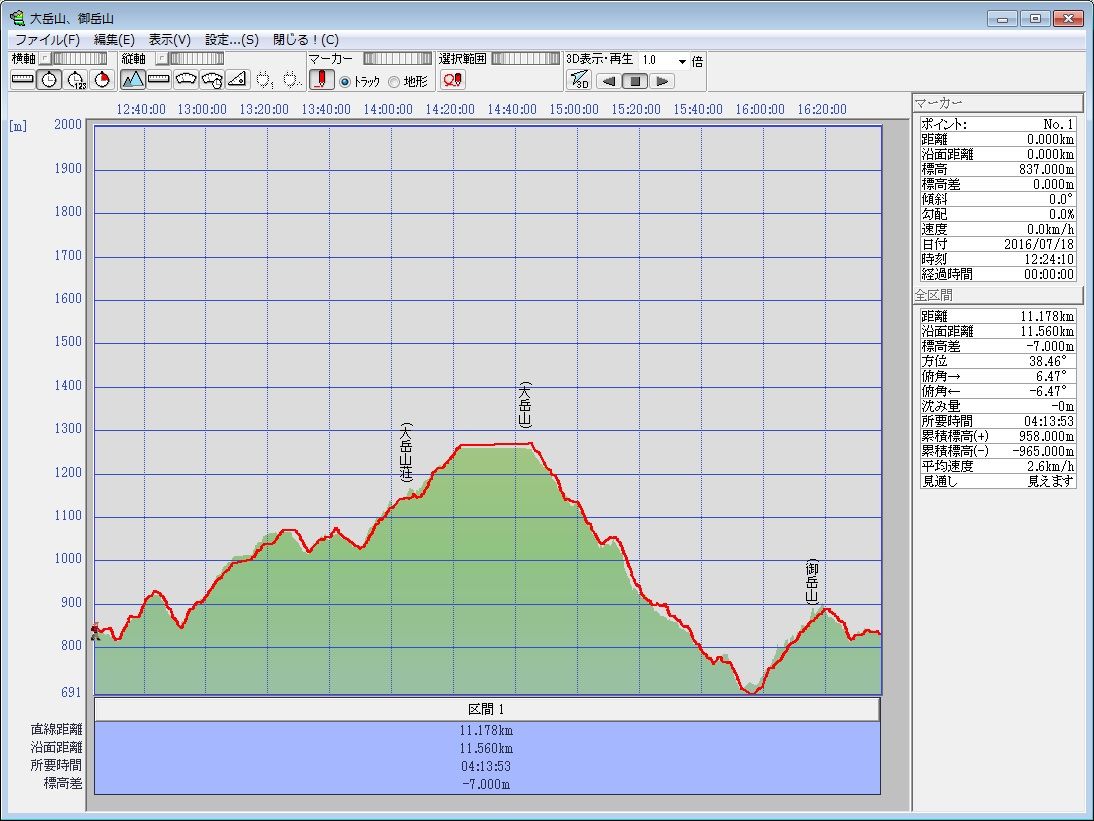Screen dimensions: 1094x821
Task: Click the first disabled heart-rate plug icon
Action: 264,80
